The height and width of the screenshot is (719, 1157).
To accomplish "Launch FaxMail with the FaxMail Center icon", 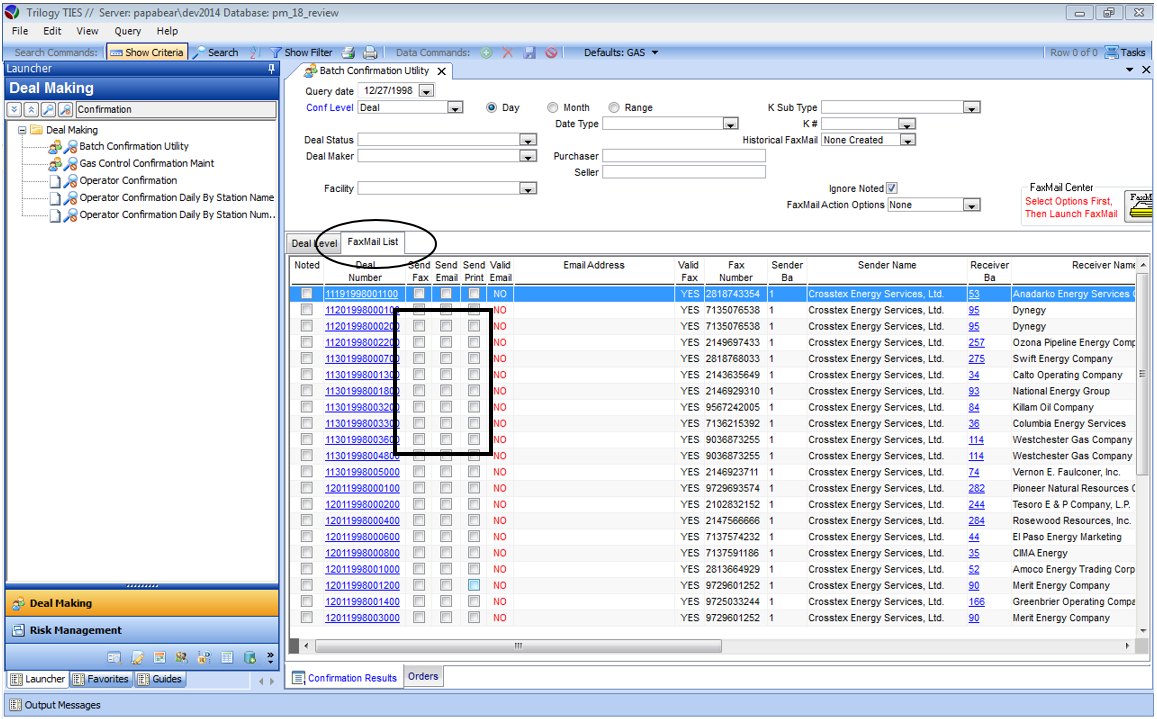I will coord(1139,204).
